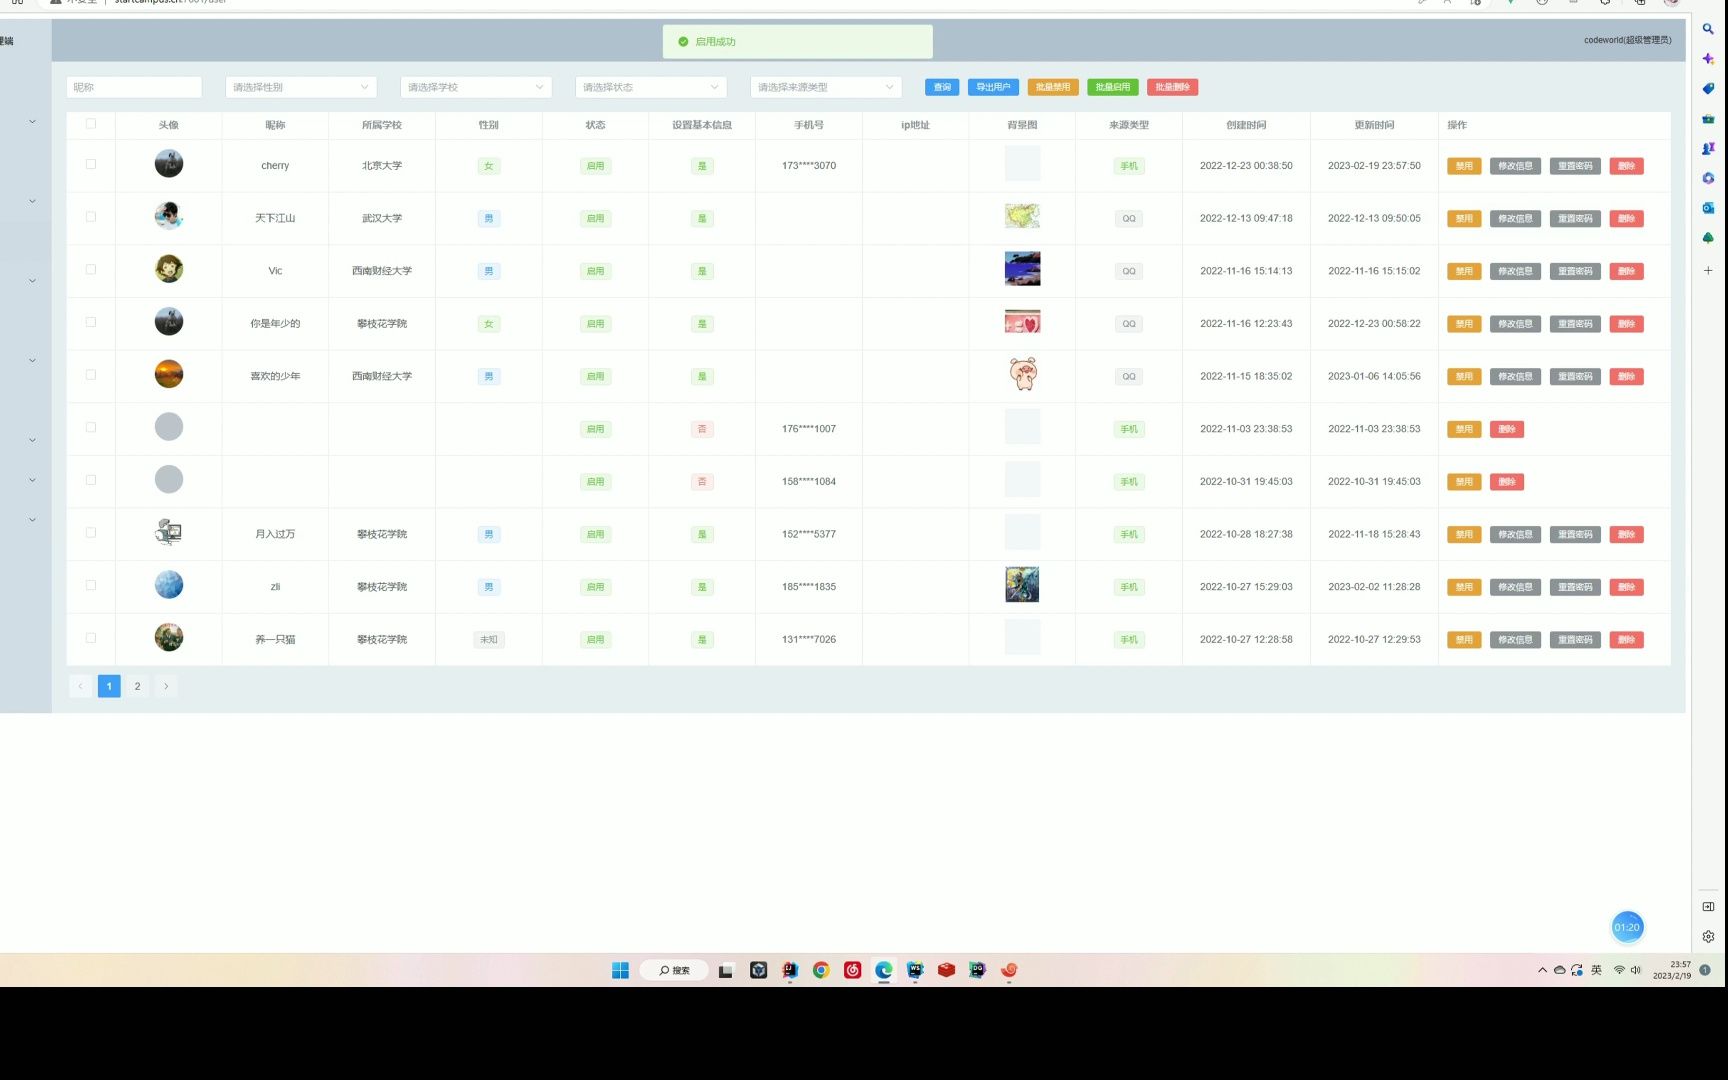Open the Microsoft 365 icon in sidebar
Viewport: 1728px width, 1080px height.
(x=1708, y=178)
